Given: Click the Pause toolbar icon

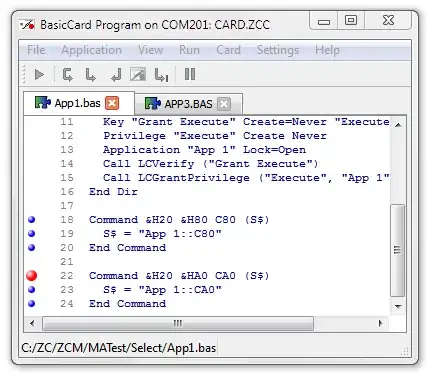Looking at the screenshot, I should 190,74.
